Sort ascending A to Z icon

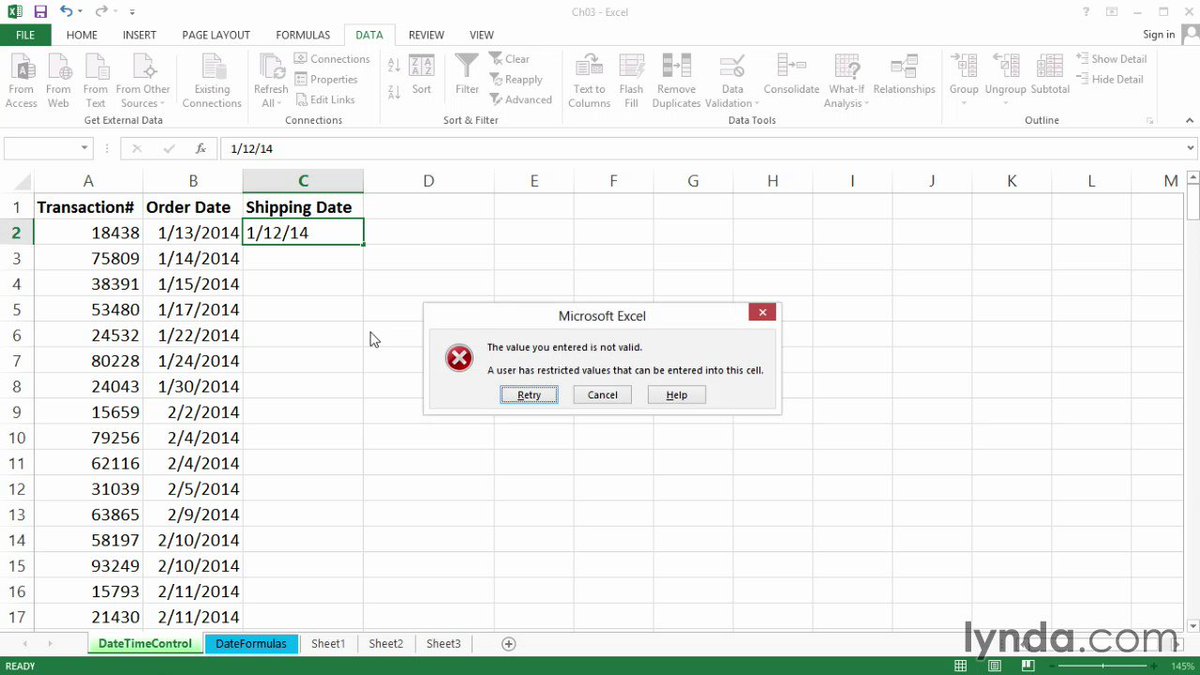(x=393, y=66)
